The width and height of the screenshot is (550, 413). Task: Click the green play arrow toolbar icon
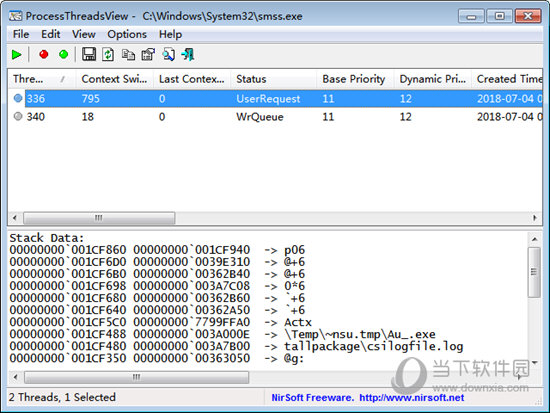16,55
